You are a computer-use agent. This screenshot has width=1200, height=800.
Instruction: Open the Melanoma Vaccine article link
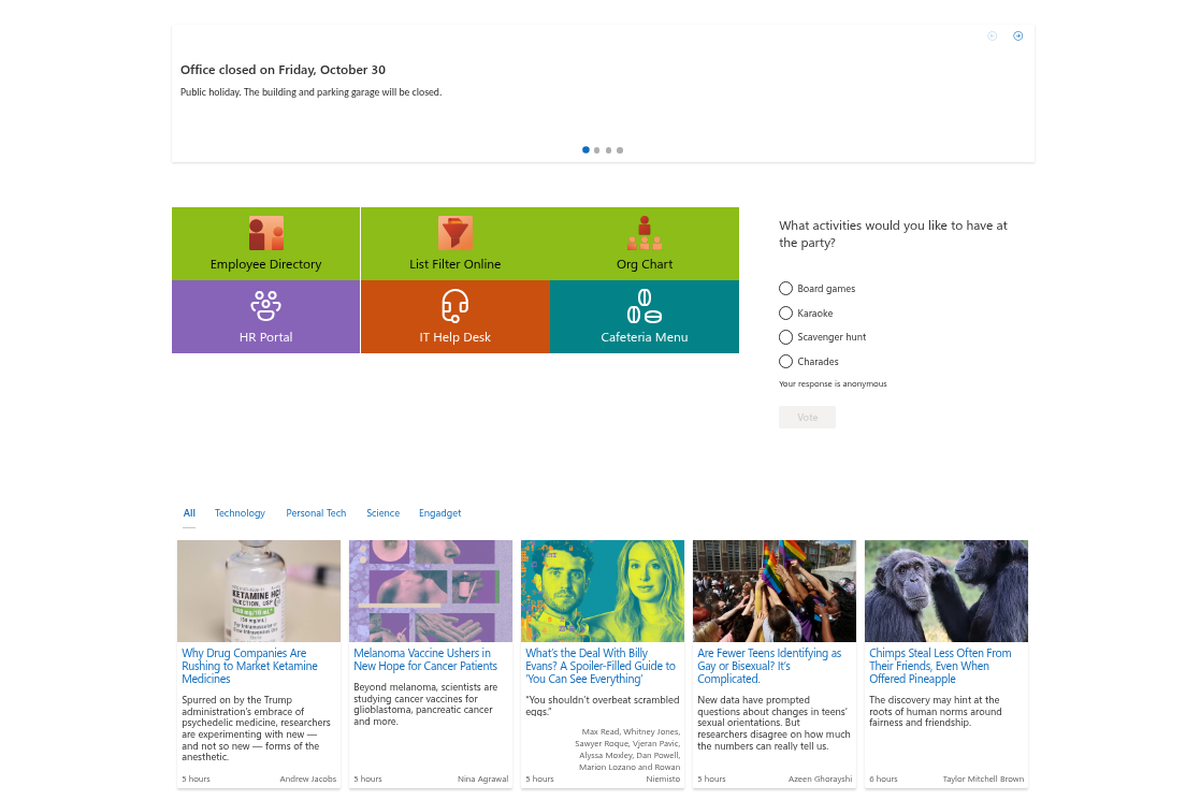click(425, 659)
